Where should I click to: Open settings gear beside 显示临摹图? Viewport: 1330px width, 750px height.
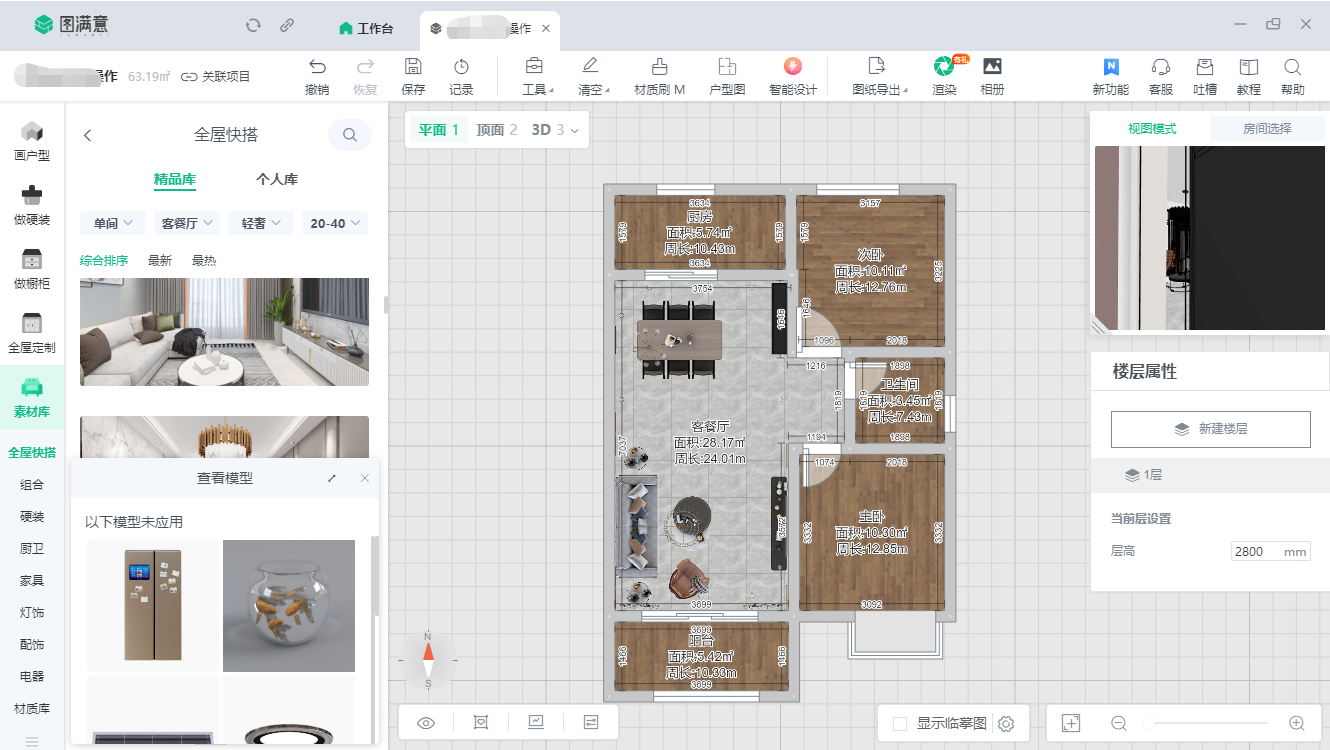pyautogui.click(x=1006, y=723)
